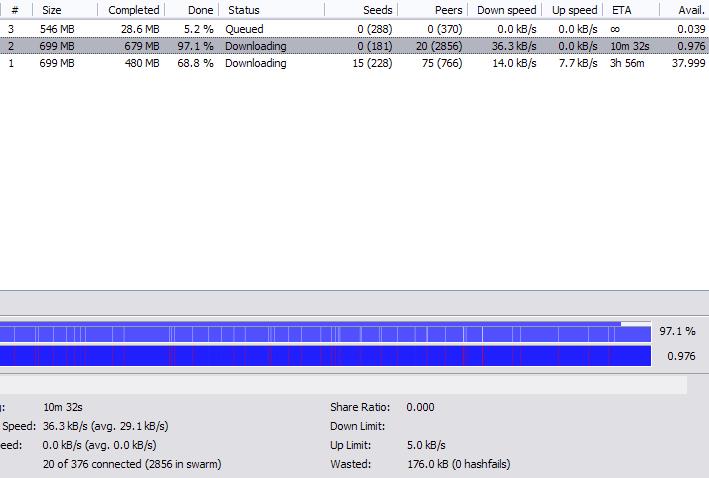Screen dimensions: 709x478
Task: Click the 20 (2856) peers cell
Action: pos(439,46)
